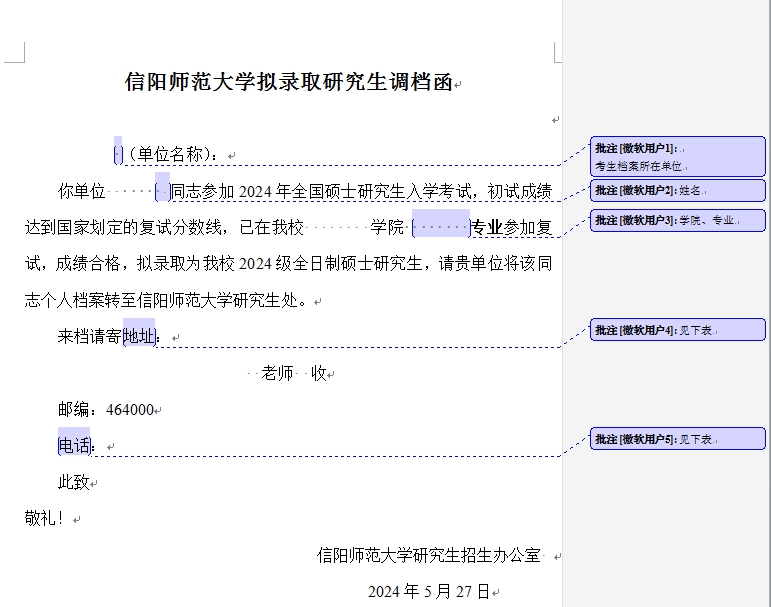Click highlighted comment anchor before （单位名称）
This screenshot has width=771, height=607.
pos(118,152)
